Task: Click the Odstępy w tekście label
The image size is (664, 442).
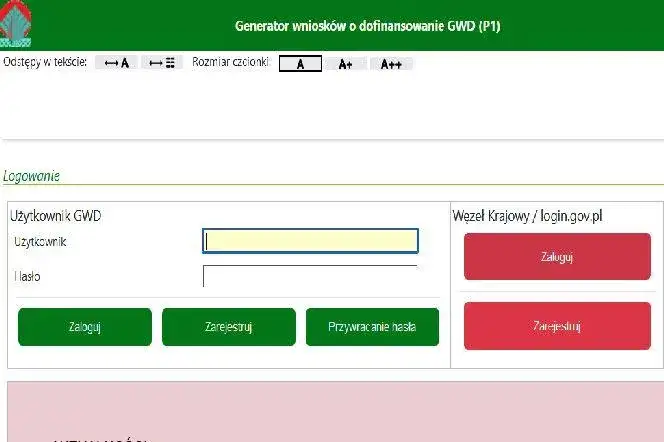Action: pyautogui.click(x=45, y=62)
